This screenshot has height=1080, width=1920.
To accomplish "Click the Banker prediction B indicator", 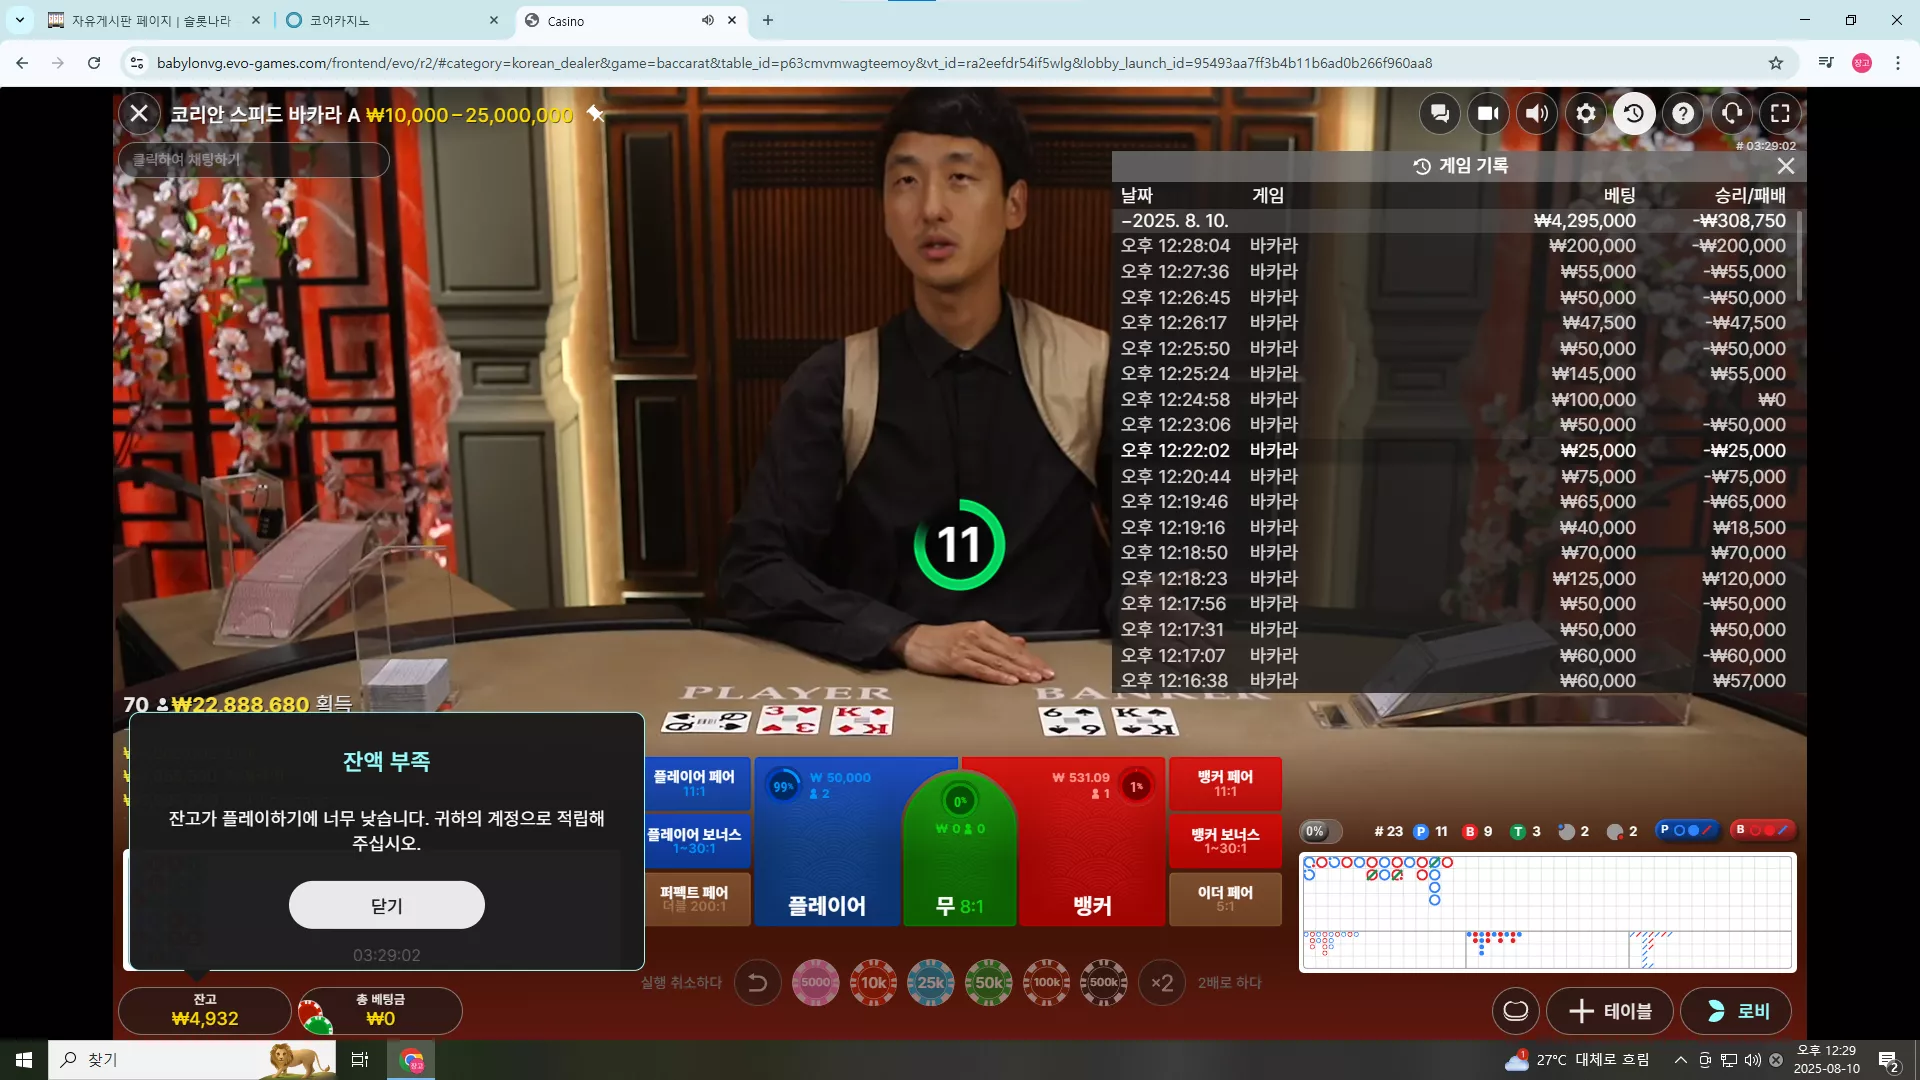I will 1763,830.
